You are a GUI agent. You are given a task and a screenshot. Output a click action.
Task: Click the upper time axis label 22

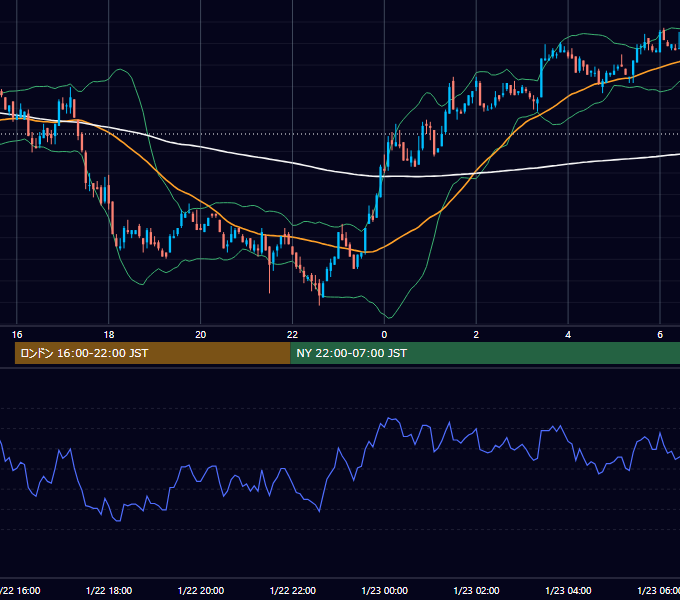pos(292,334)
